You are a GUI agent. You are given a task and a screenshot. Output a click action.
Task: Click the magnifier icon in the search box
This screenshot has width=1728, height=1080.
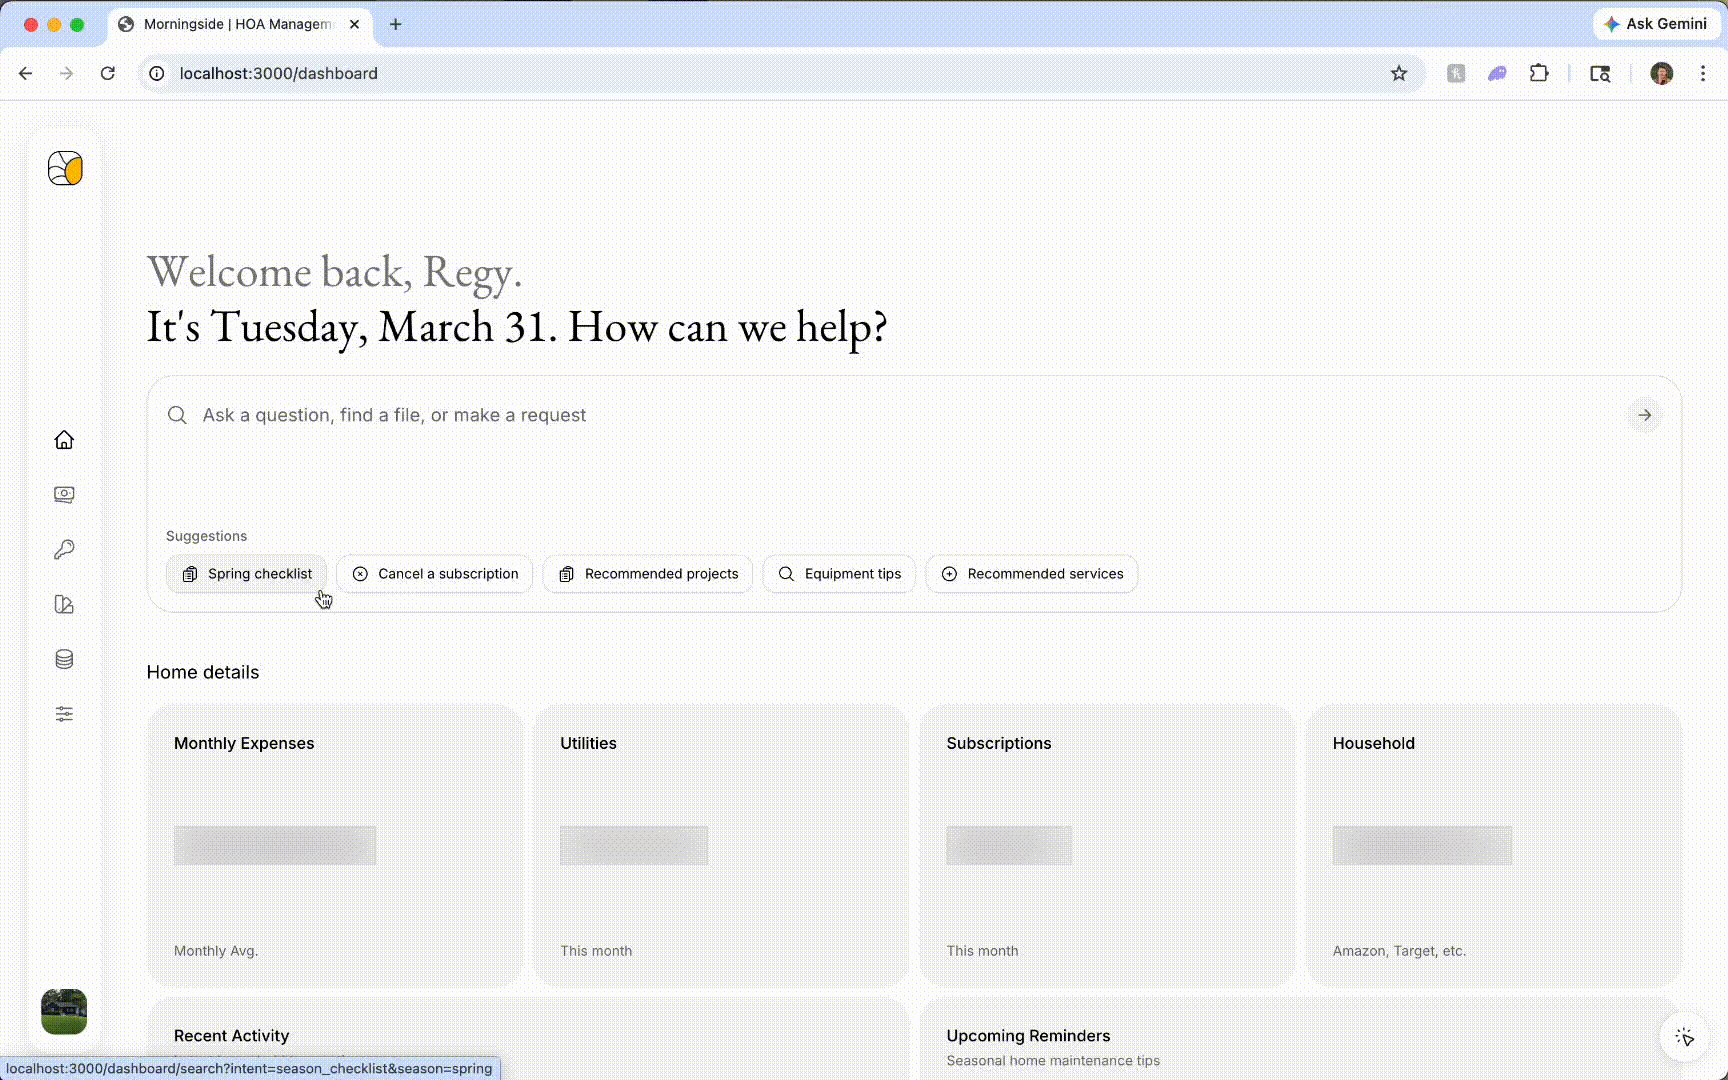pyautogui.click(x=177, y=415)
